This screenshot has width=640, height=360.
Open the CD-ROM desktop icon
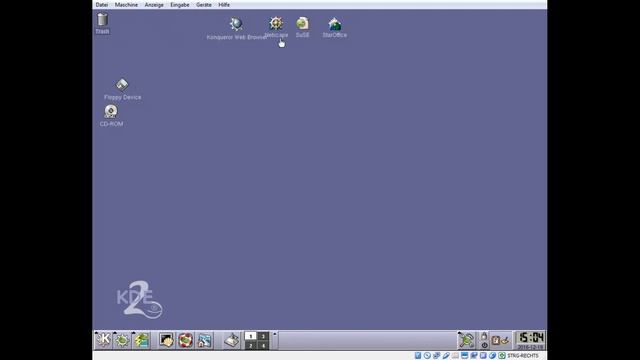point(111,116)
